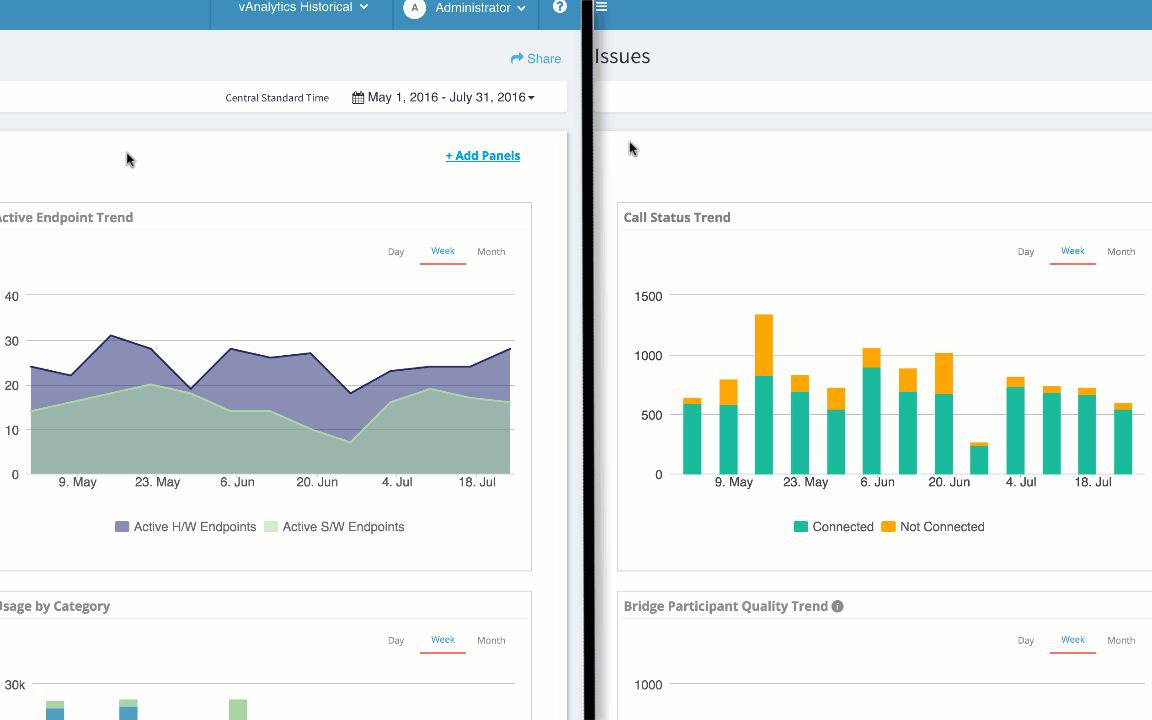Viewport: 1152px width, 720px height.
Task: Click the Call Status Trend panel title
Action: 677,217
